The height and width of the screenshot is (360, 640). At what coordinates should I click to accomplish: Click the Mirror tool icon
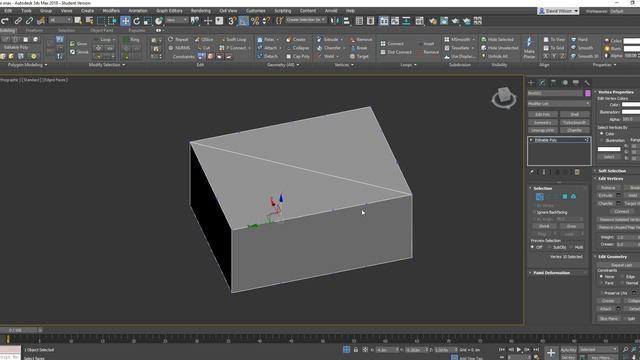coord(335,21)
